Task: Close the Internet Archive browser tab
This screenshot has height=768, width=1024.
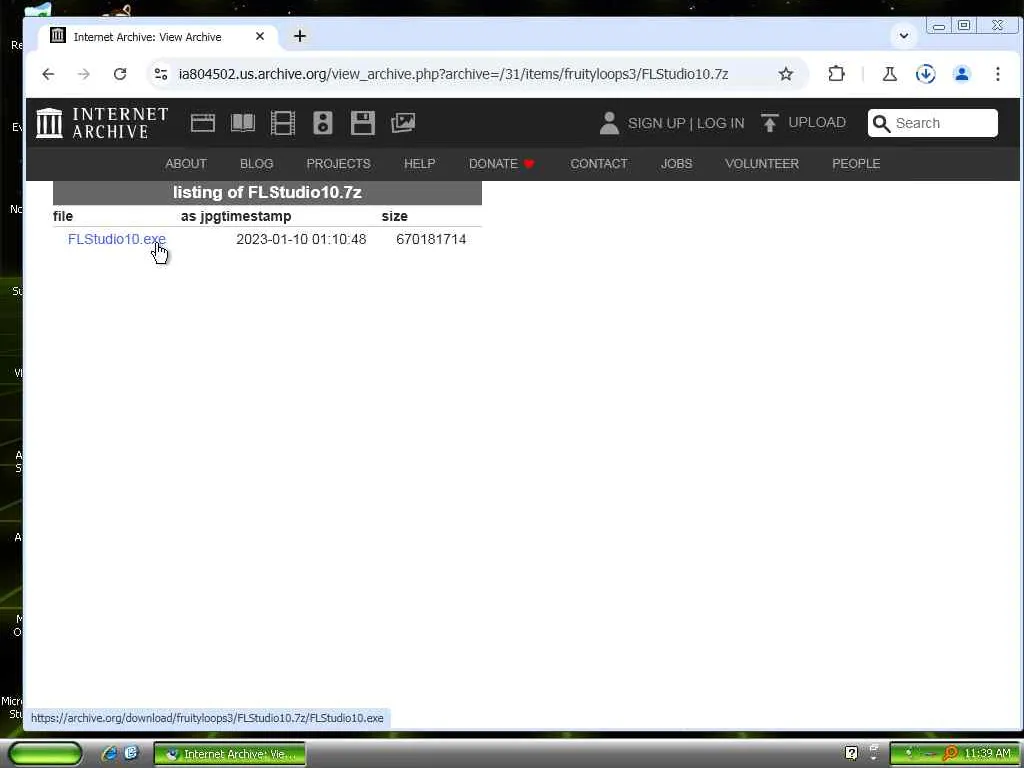Action: (260, 37)
